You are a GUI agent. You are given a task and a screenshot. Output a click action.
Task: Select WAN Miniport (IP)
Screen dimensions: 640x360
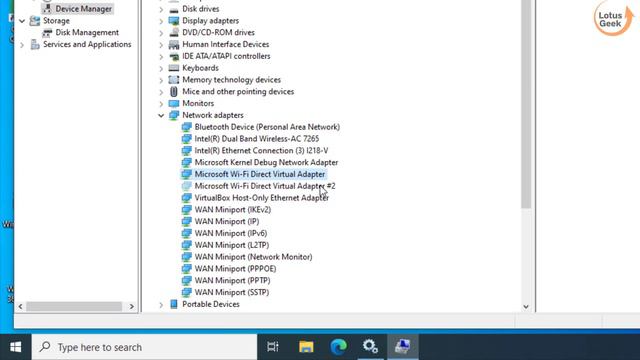pyautogui.click(x=227, y=222)
